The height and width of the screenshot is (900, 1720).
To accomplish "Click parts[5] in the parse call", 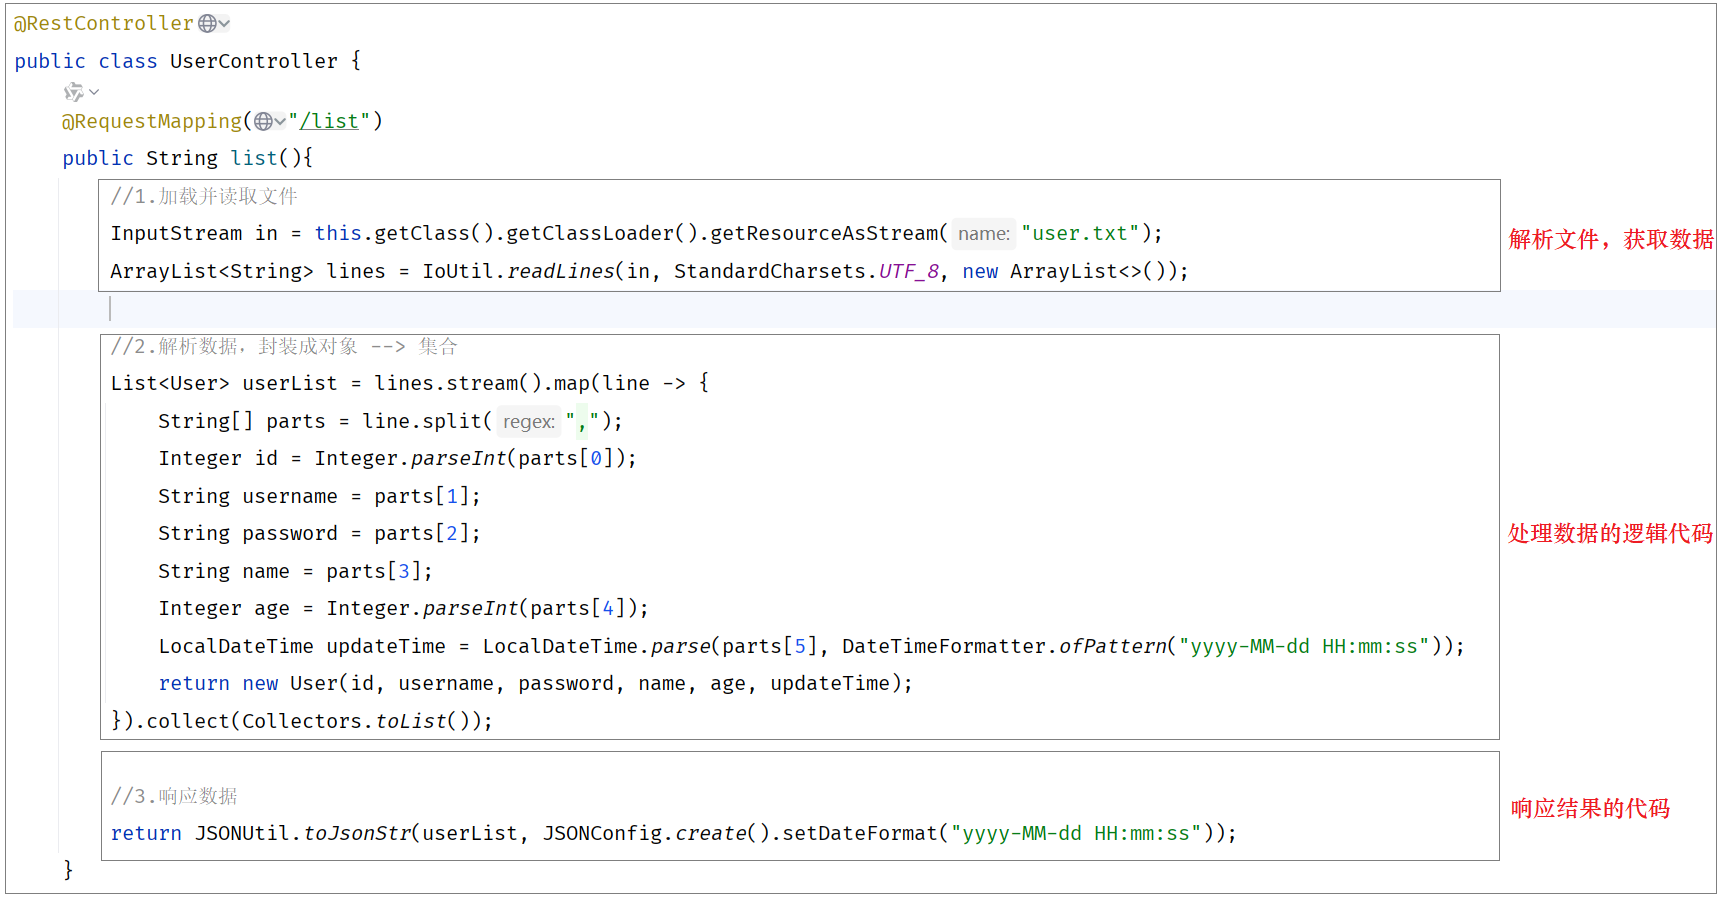I will (770, 646).
